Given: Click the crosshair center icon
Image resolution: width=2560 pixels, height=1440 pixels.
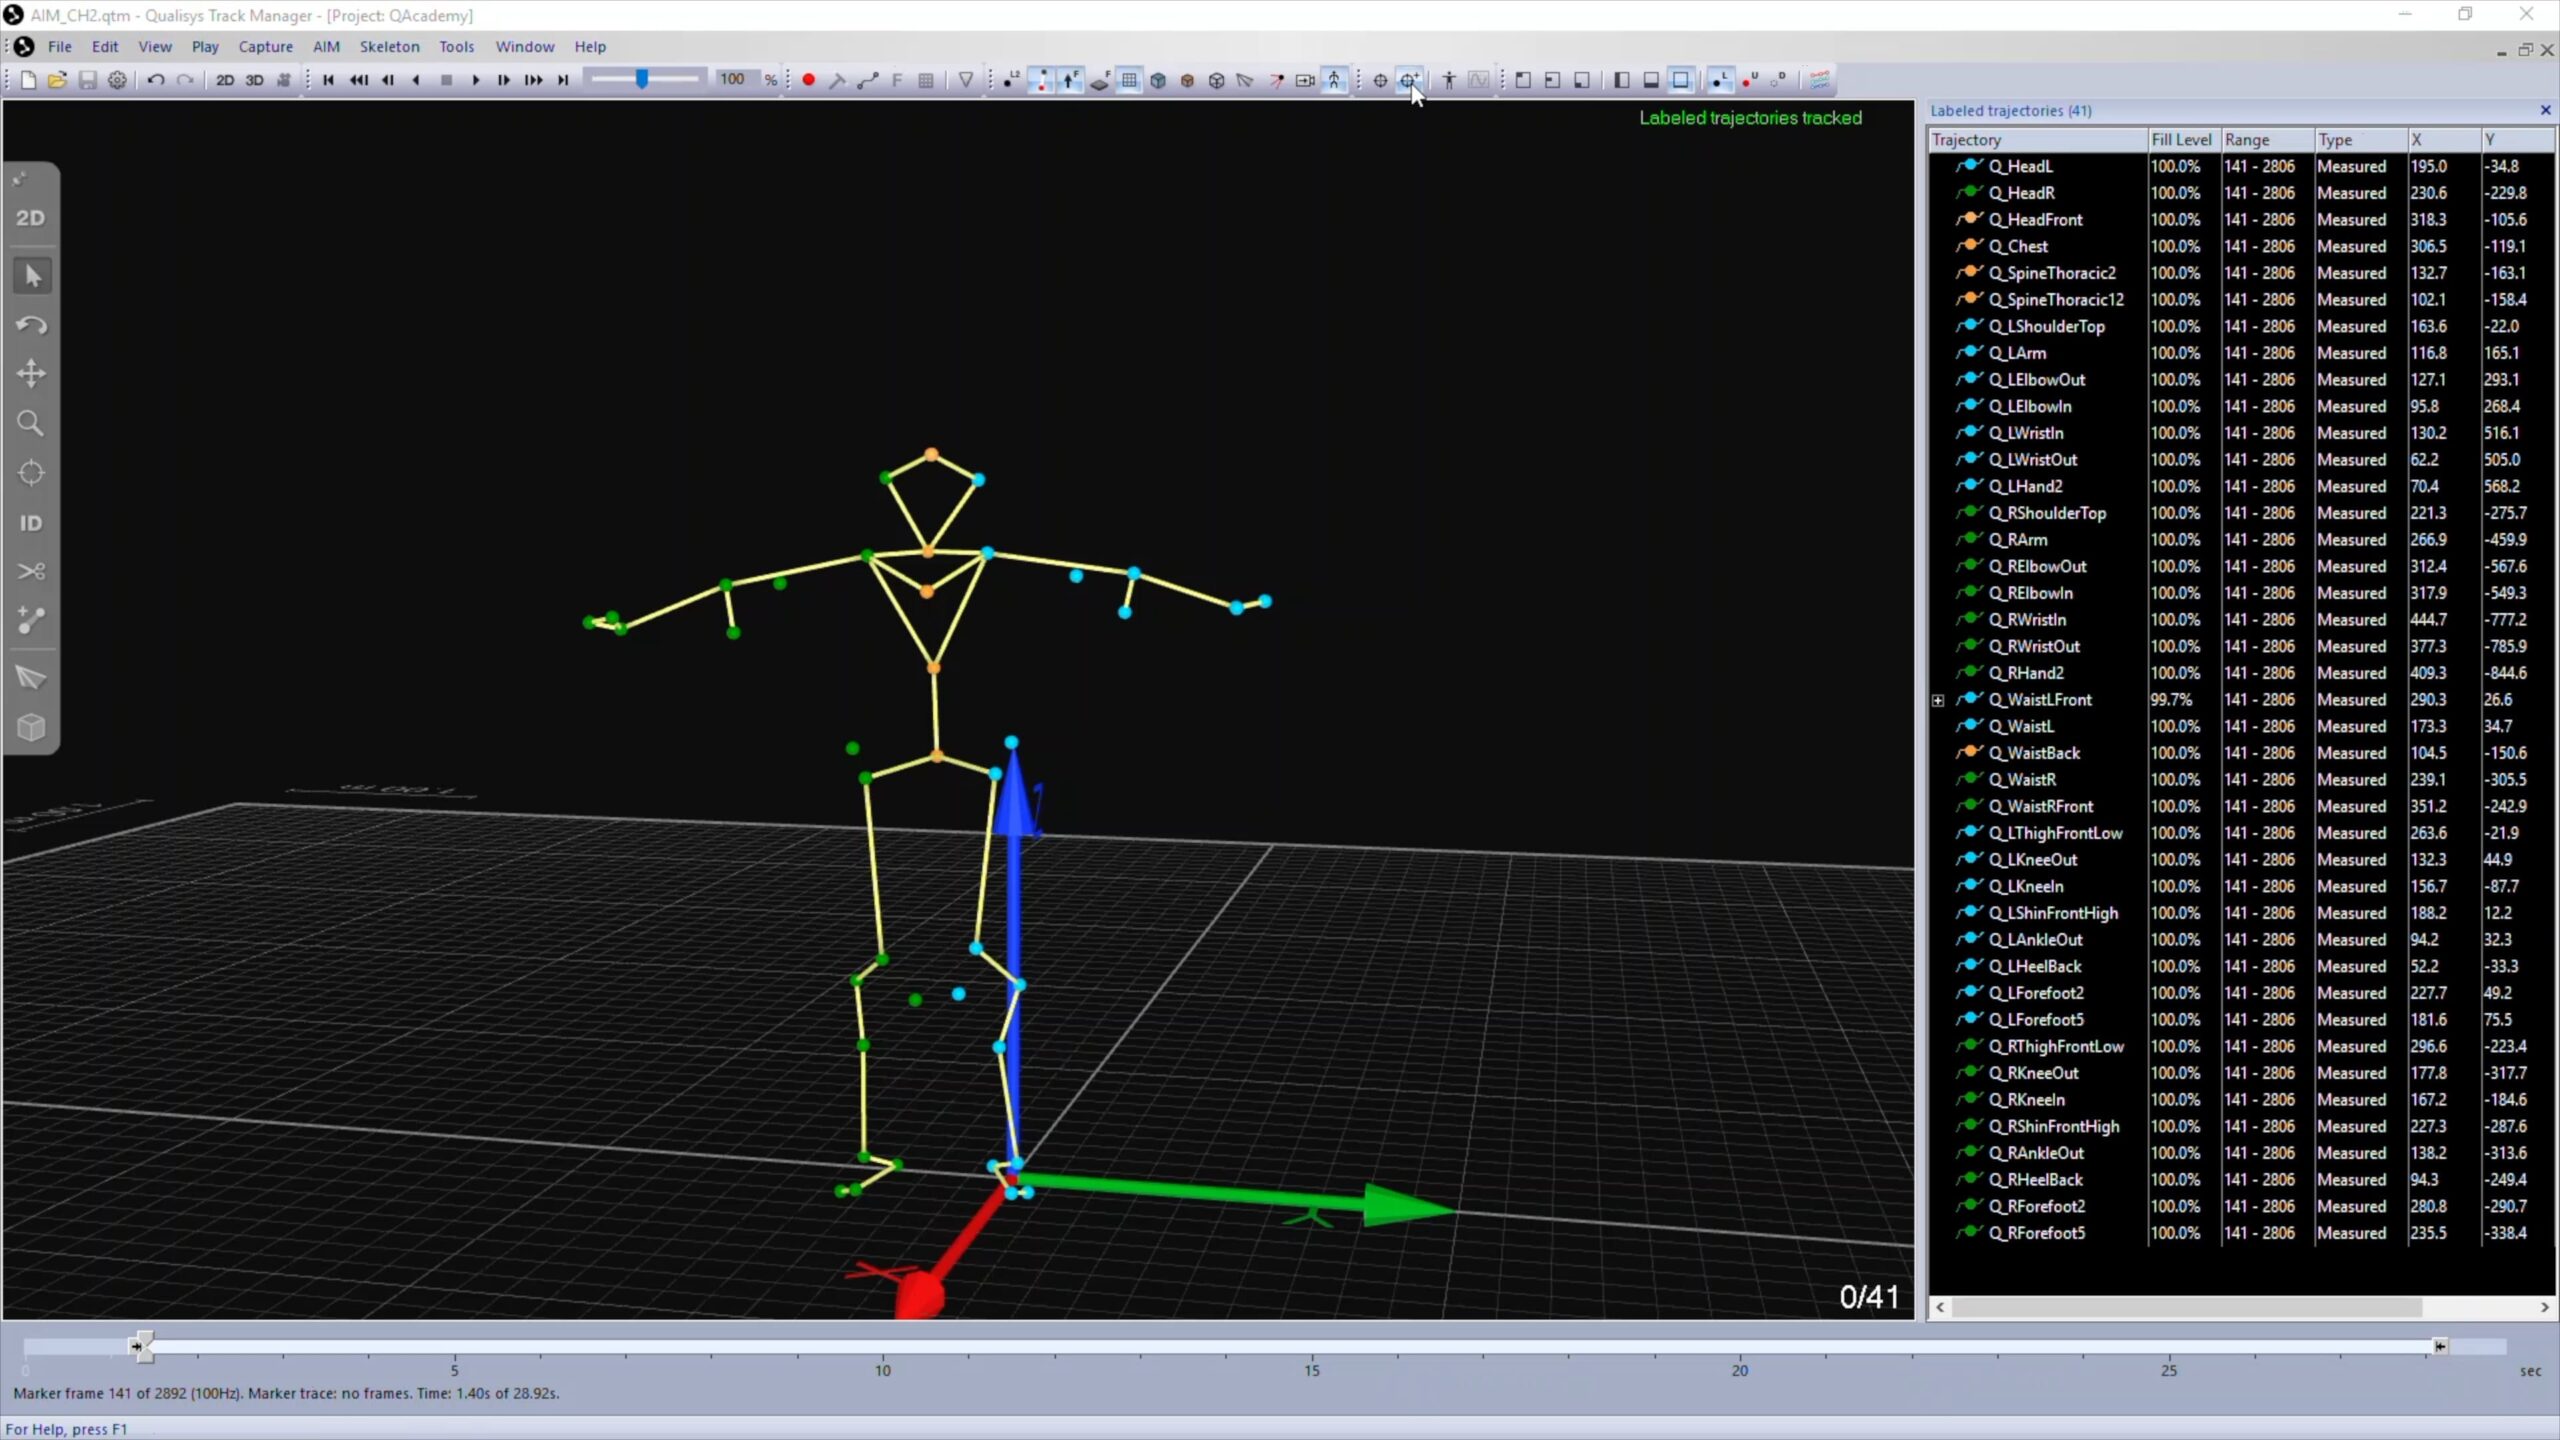Looking at the screenshot, I should pos(1380,80).
